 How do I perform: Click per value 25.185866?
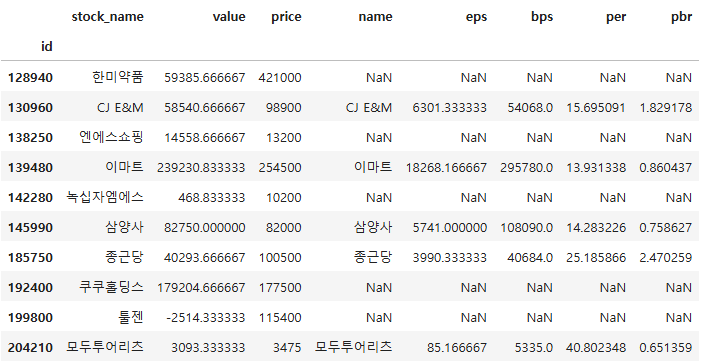click(596, 258)
